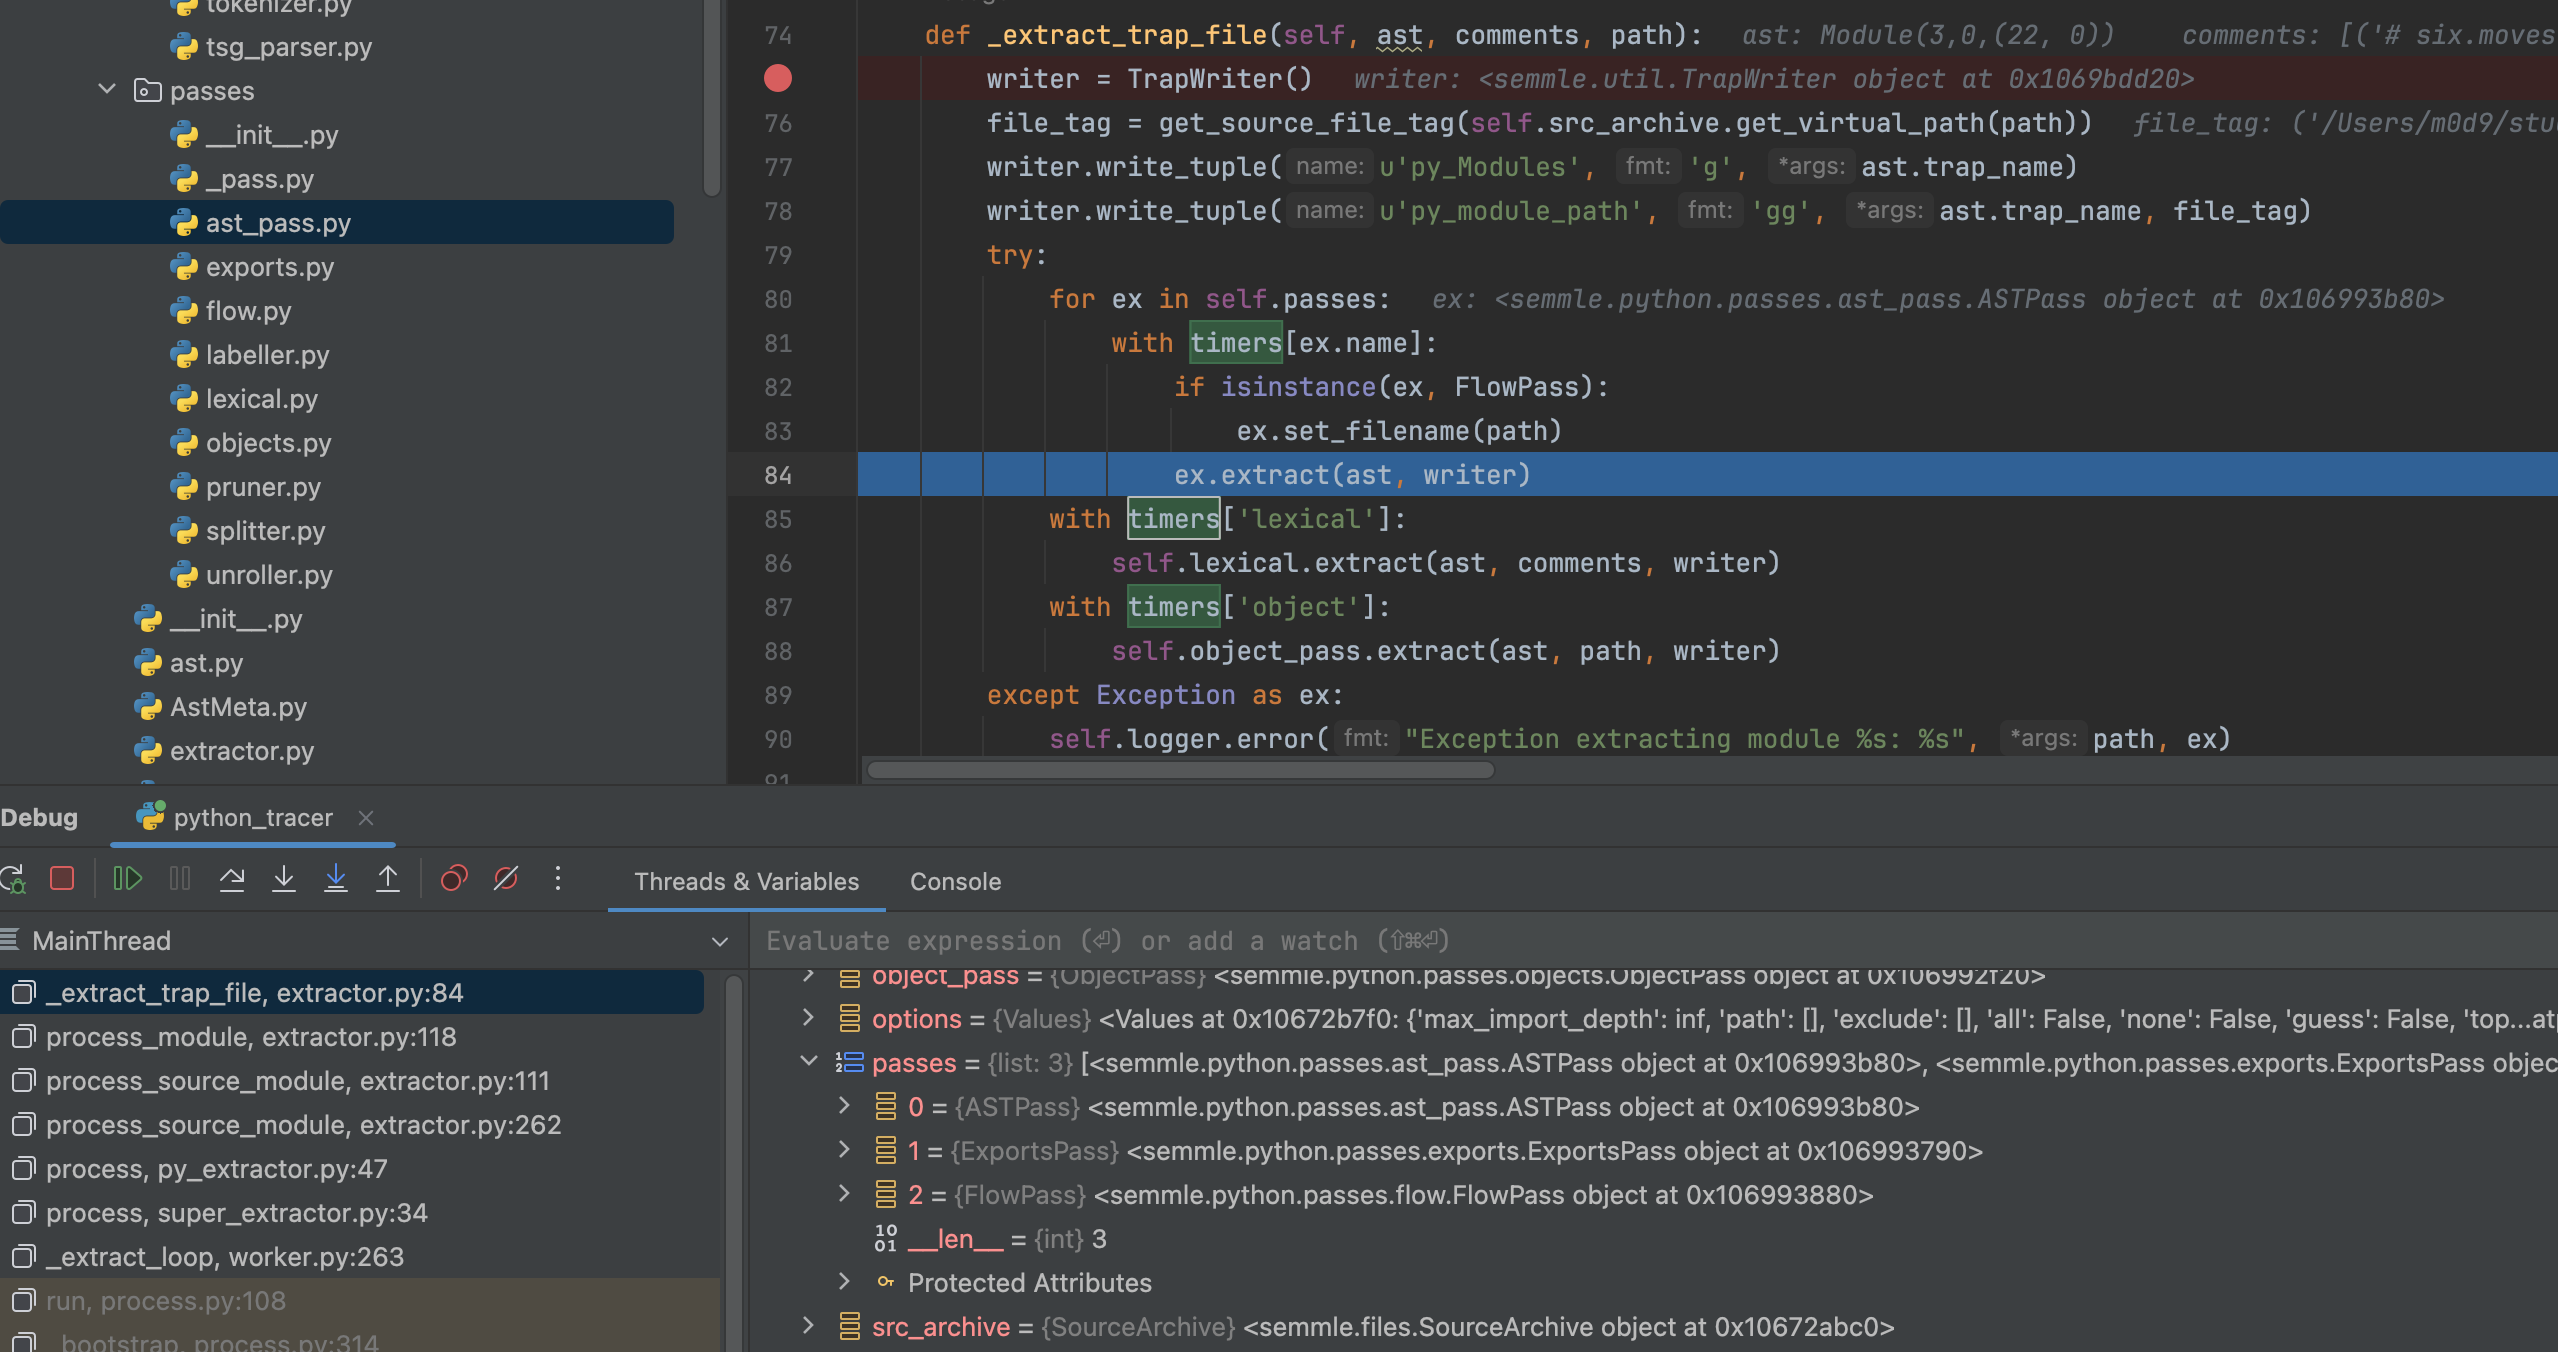The height and width of the screenshot is (1352, 2558).
Task: Select the Threads & Variables tab
Action: [x=746, y=881]
